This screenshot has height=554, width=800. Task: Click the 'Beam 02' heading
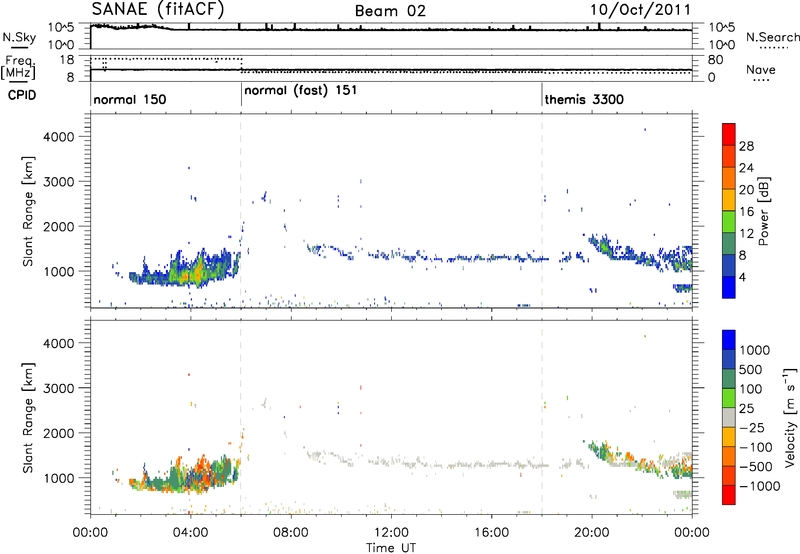[390, 11]
